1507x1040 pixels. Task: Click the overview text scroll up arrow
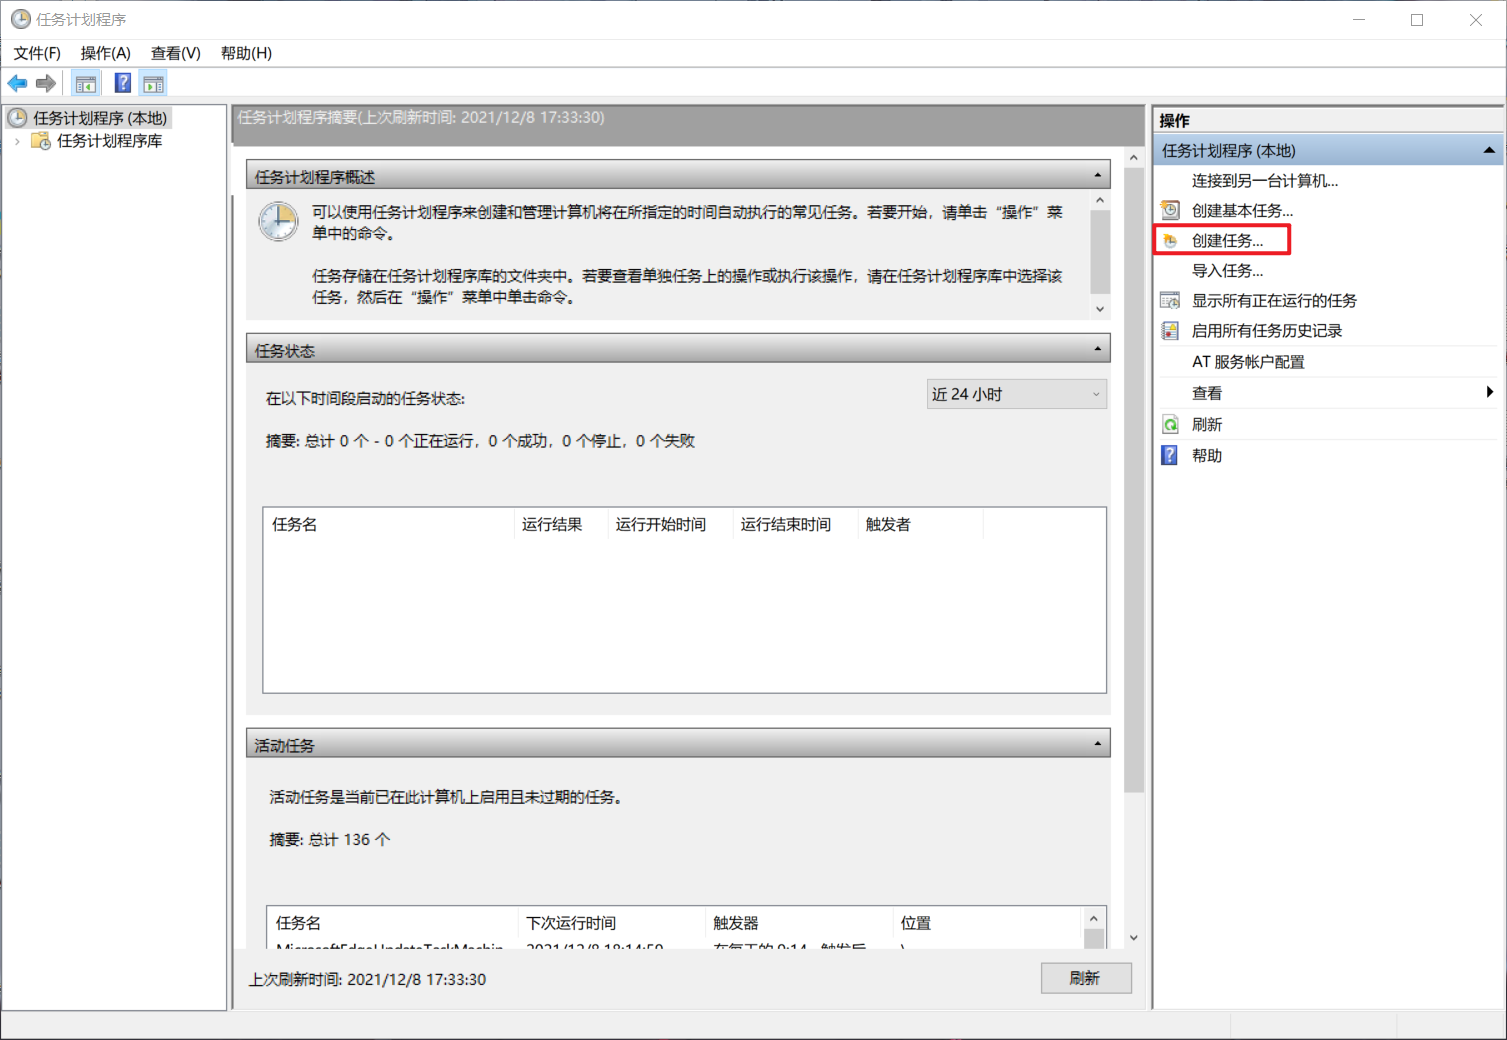point(1100,200)
